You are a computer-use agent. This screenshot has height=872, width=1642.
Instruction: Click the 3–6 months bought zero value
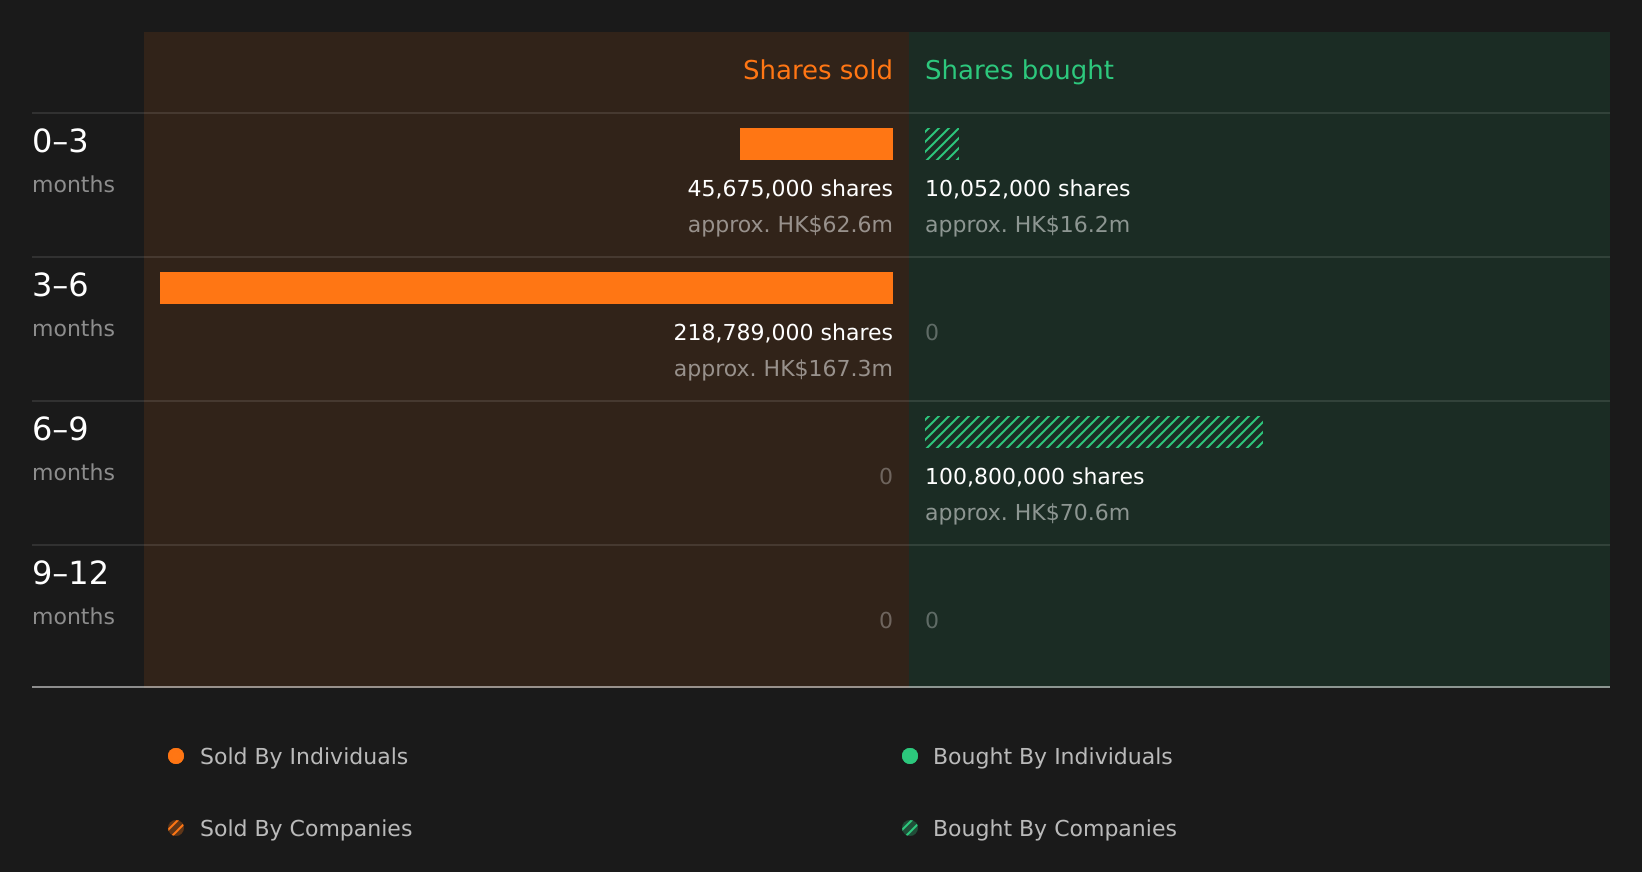coord(932,333)
